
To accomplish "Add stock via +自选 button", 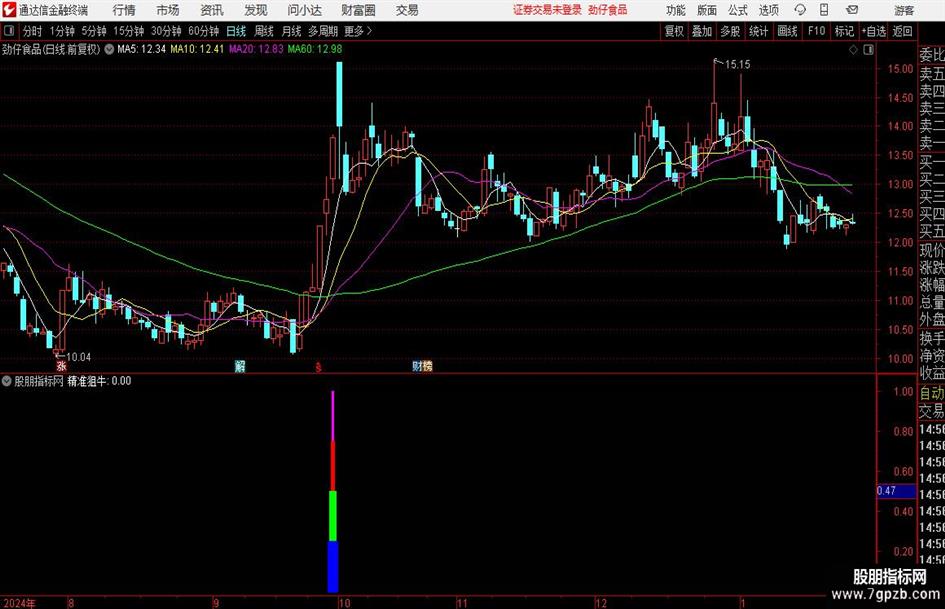I will point(873,31).
